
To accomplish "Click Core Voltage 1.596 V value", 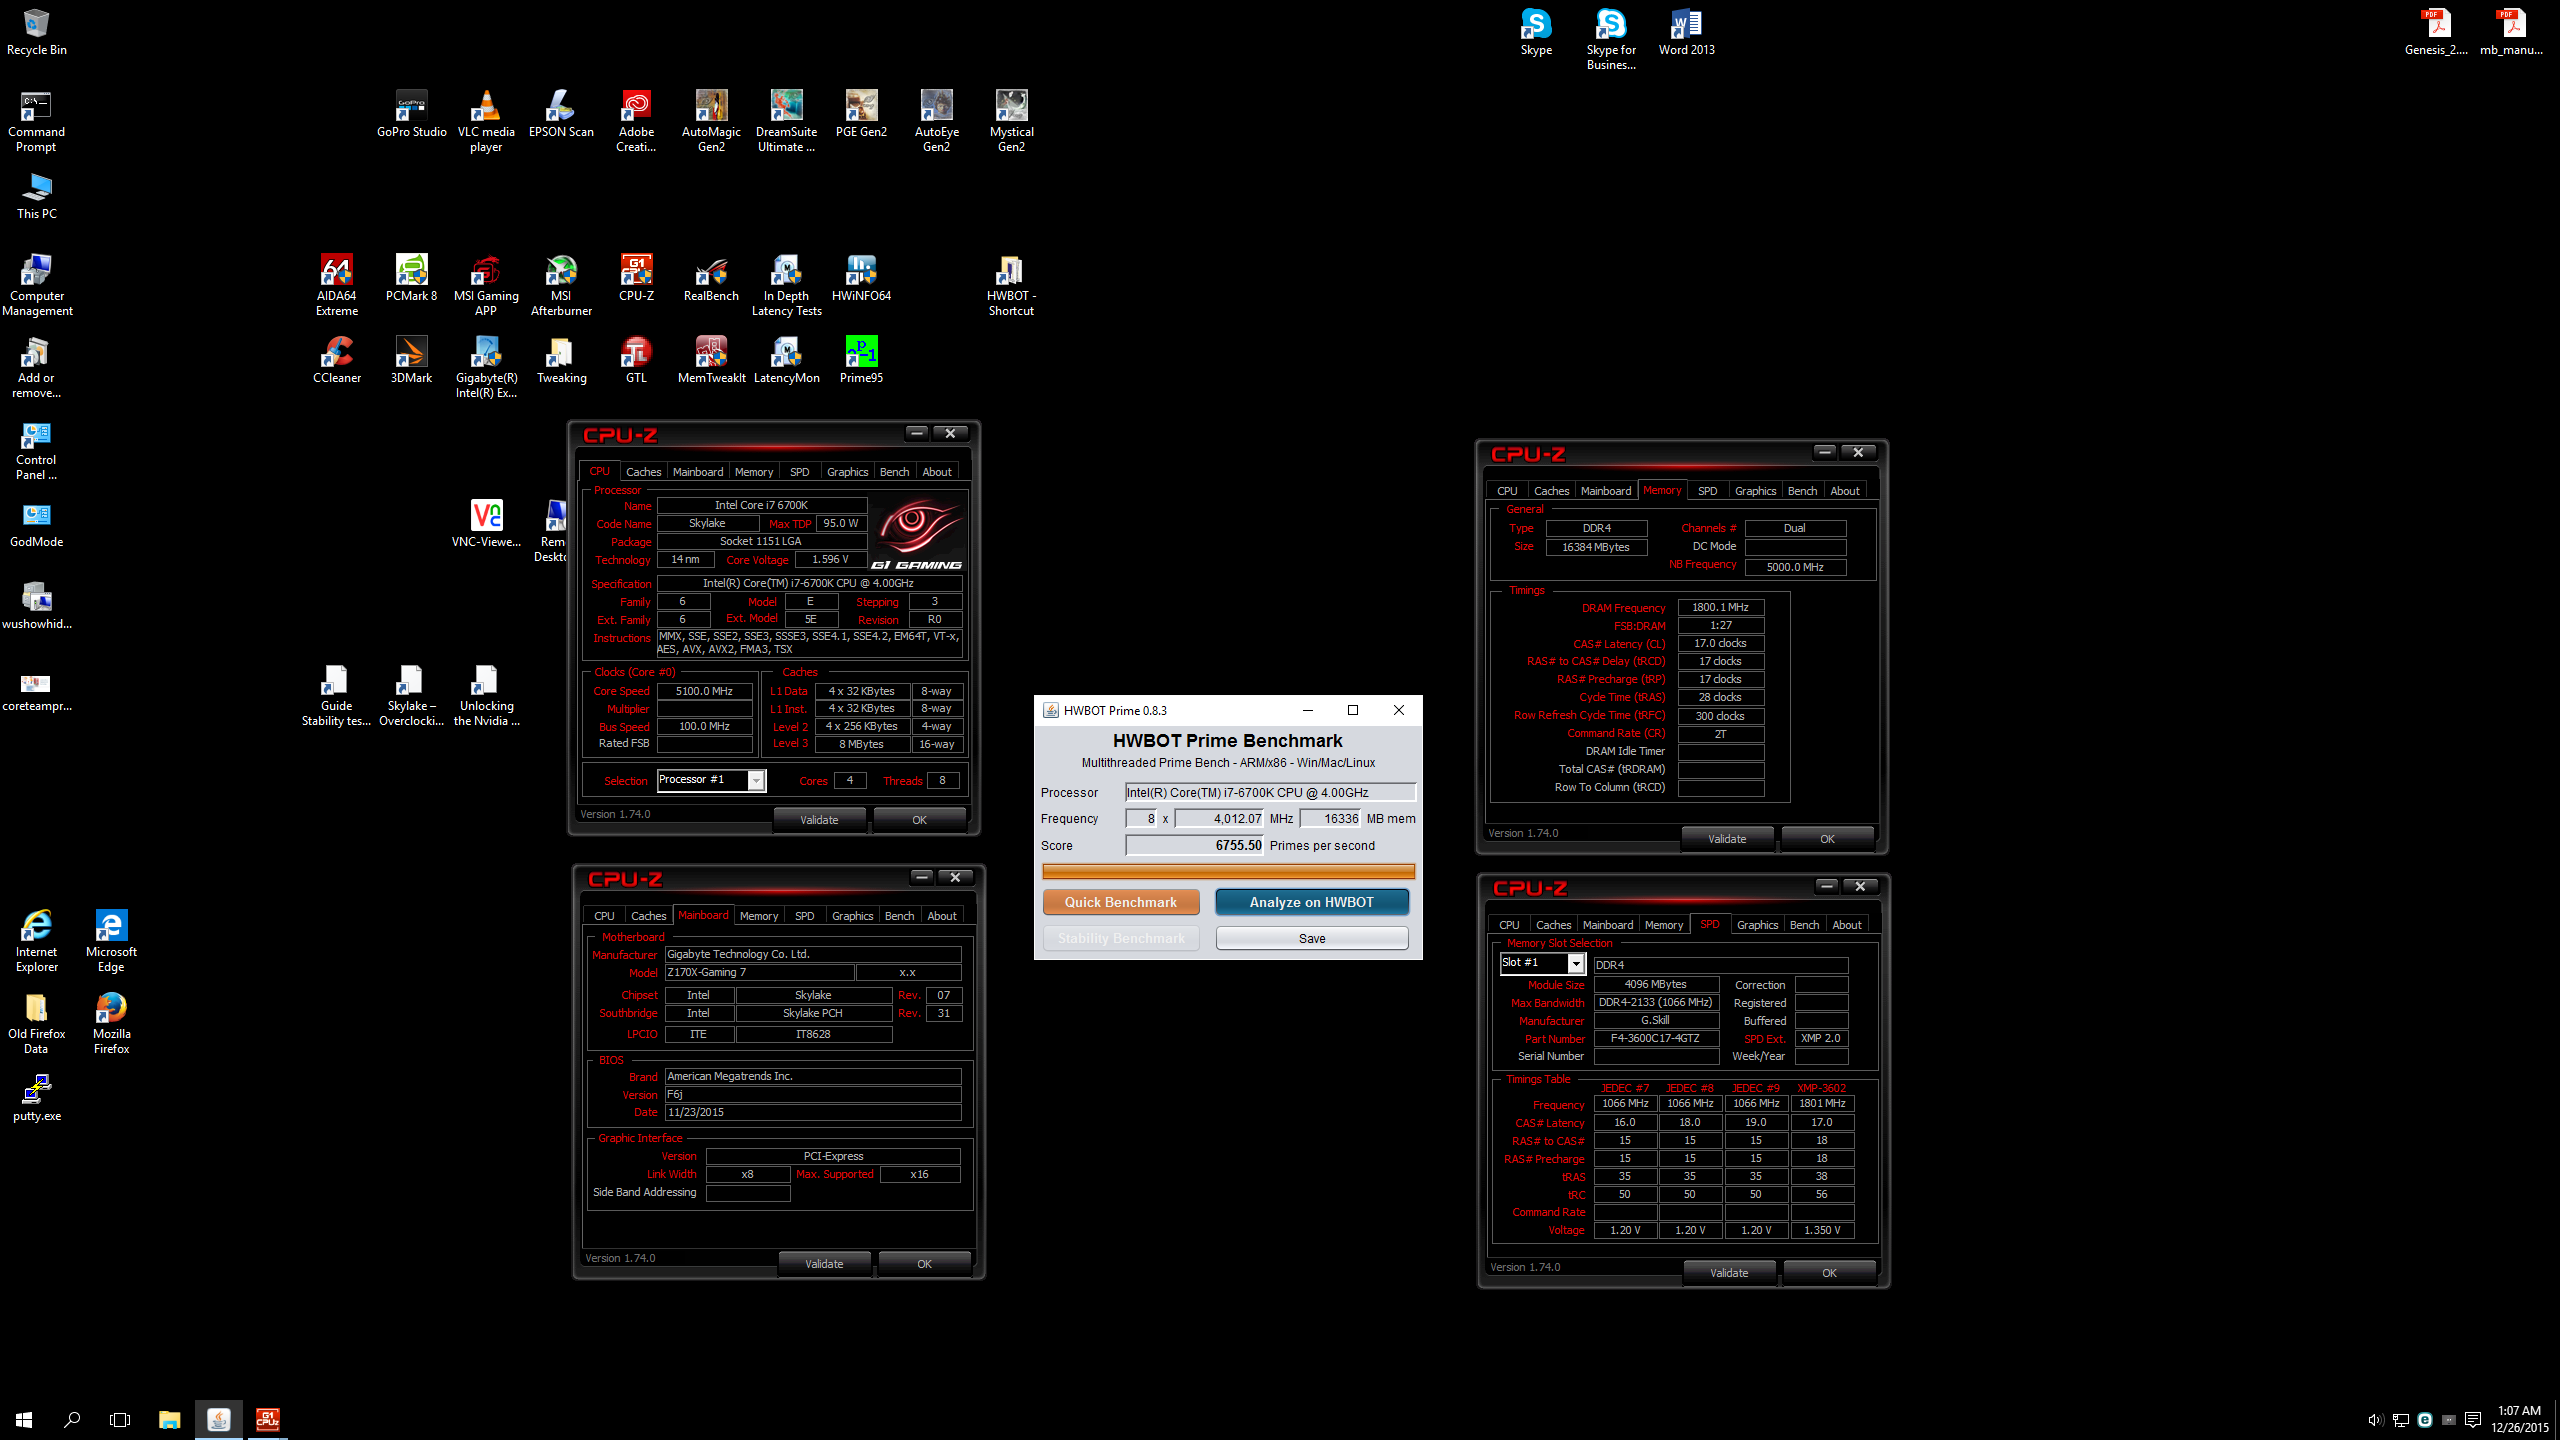I will click(x=831, y=560).
